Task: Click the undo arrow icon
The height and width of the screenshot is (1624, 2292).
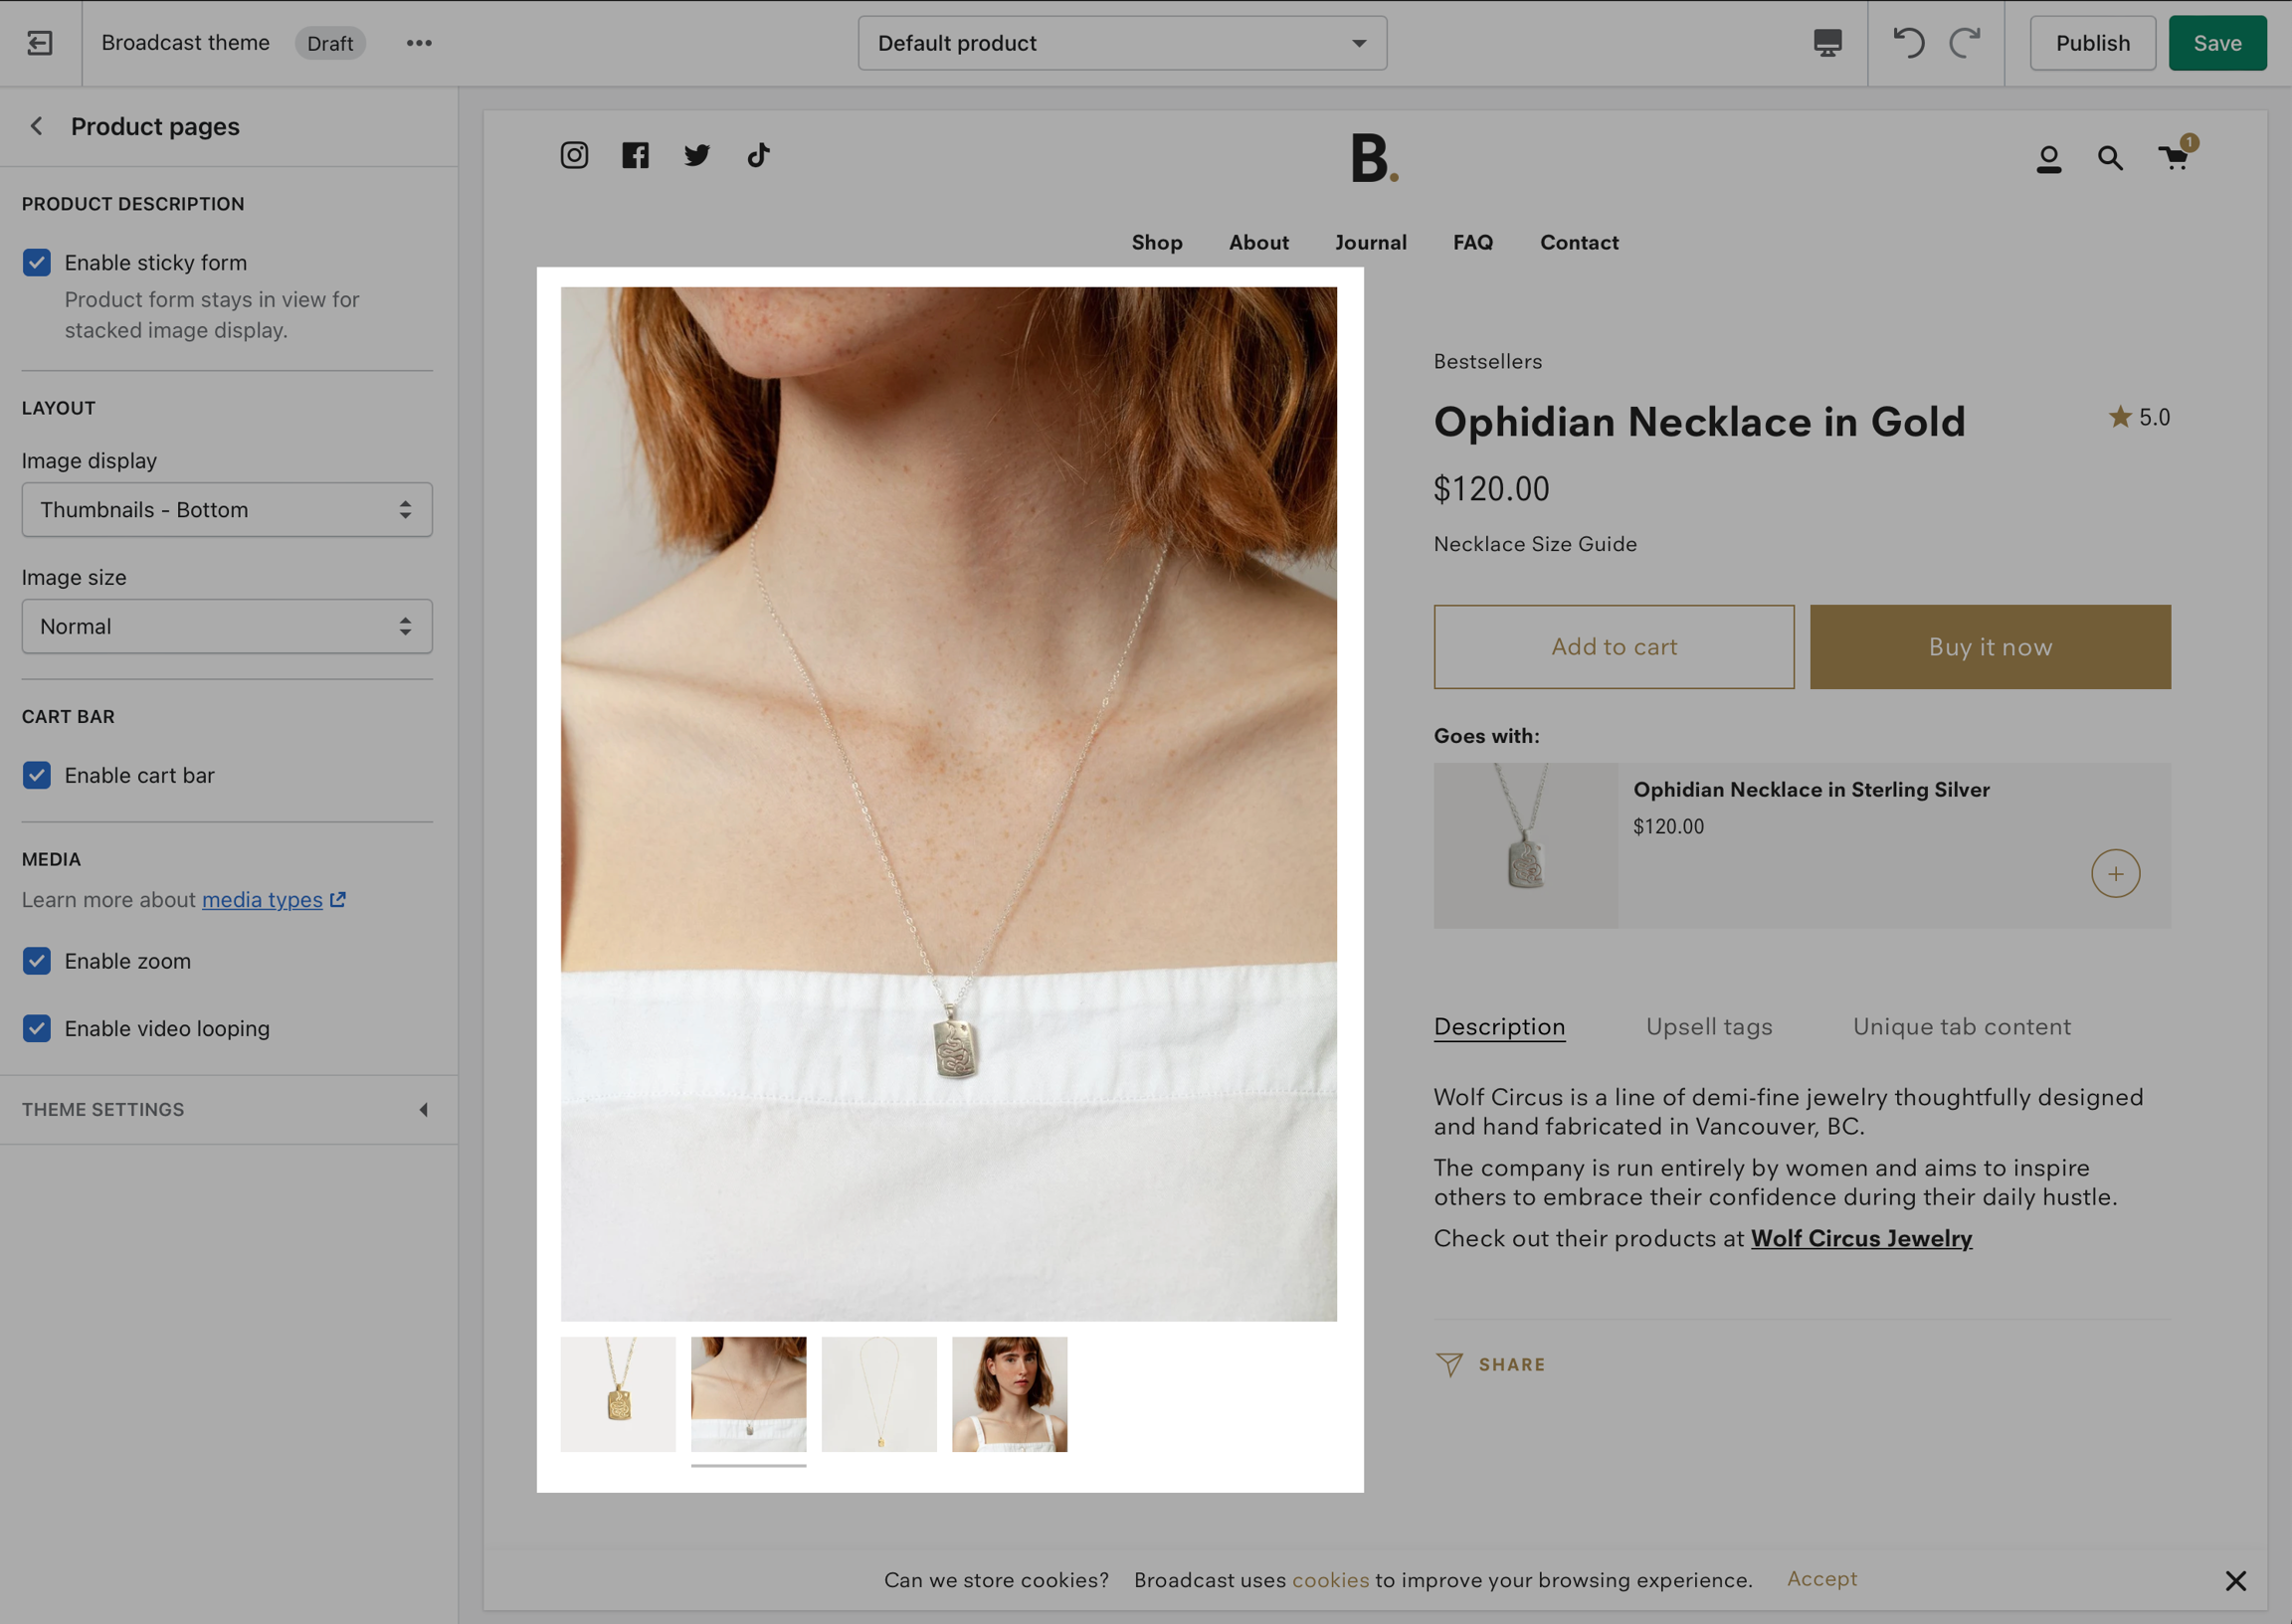Action: pyautogui.click(x=1908, y=43)
